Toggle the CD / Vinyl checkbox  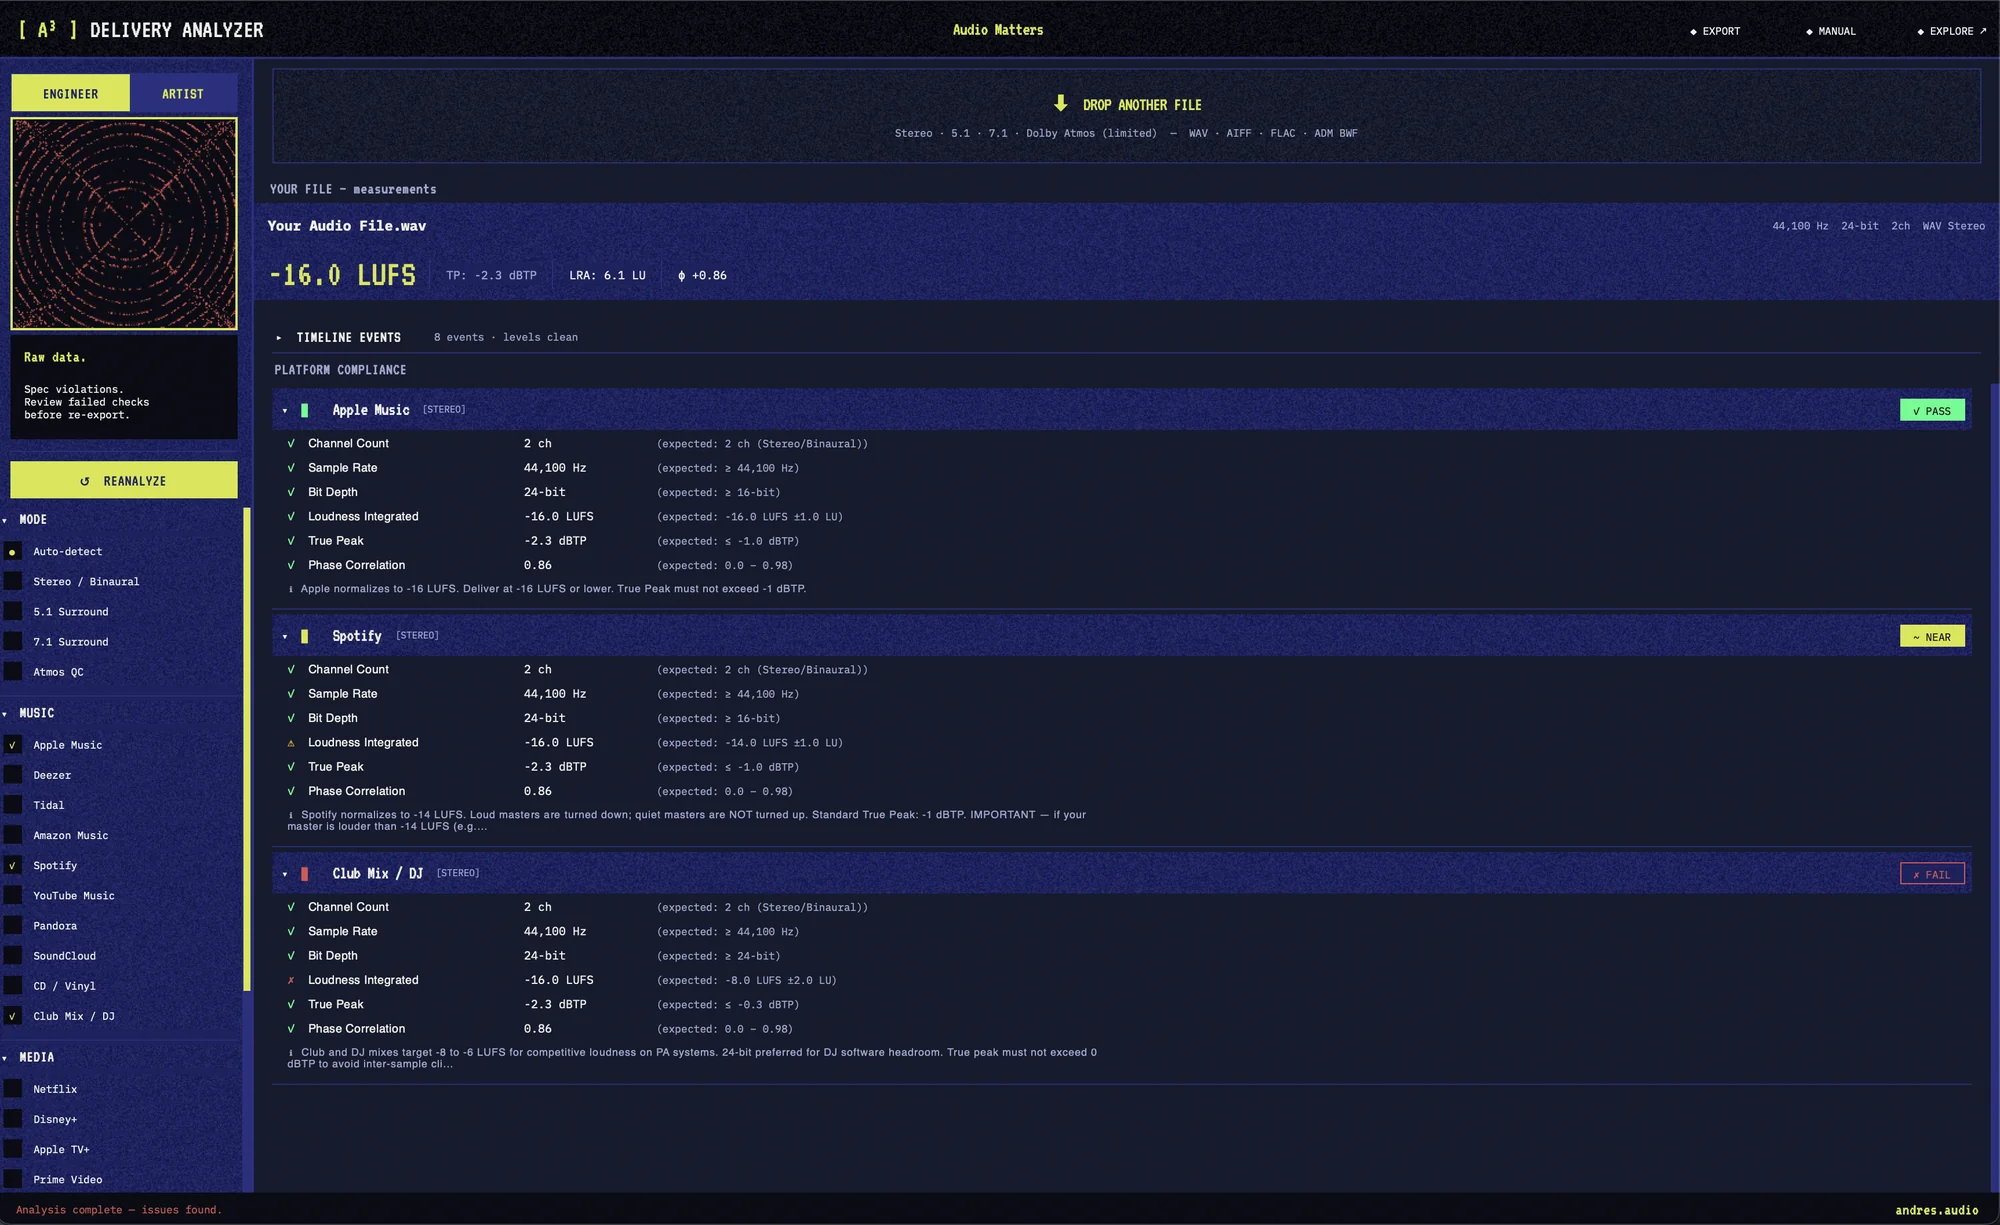click(x=13, y=985)
